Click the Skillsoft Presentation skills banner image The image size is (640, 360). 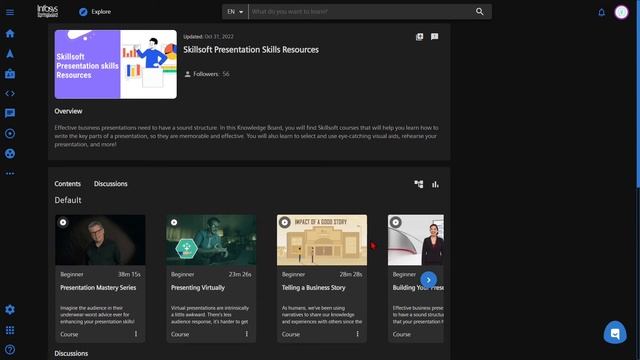pyautogui.click(x=116, y=64)
